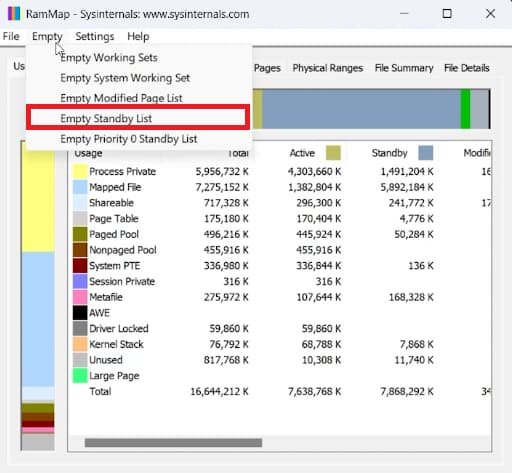Click the horizontal scrollbar thumb
Image resolution: width=512 pixels, height=473 pixels.
coord(173,443)
